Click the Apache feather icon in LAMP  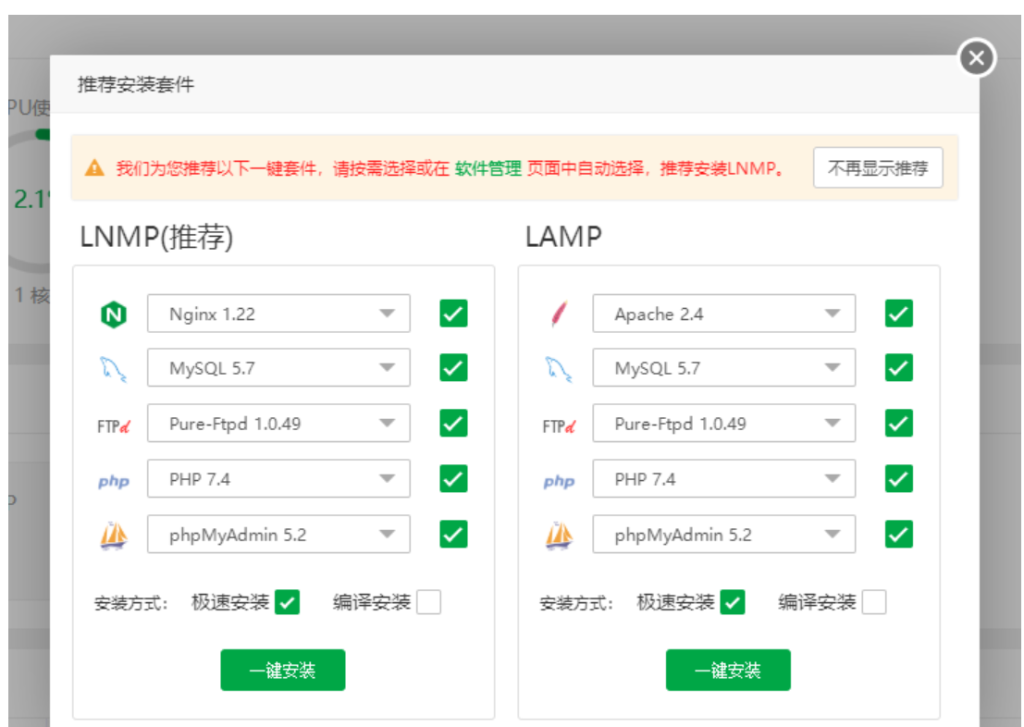(x=558, y=315)
